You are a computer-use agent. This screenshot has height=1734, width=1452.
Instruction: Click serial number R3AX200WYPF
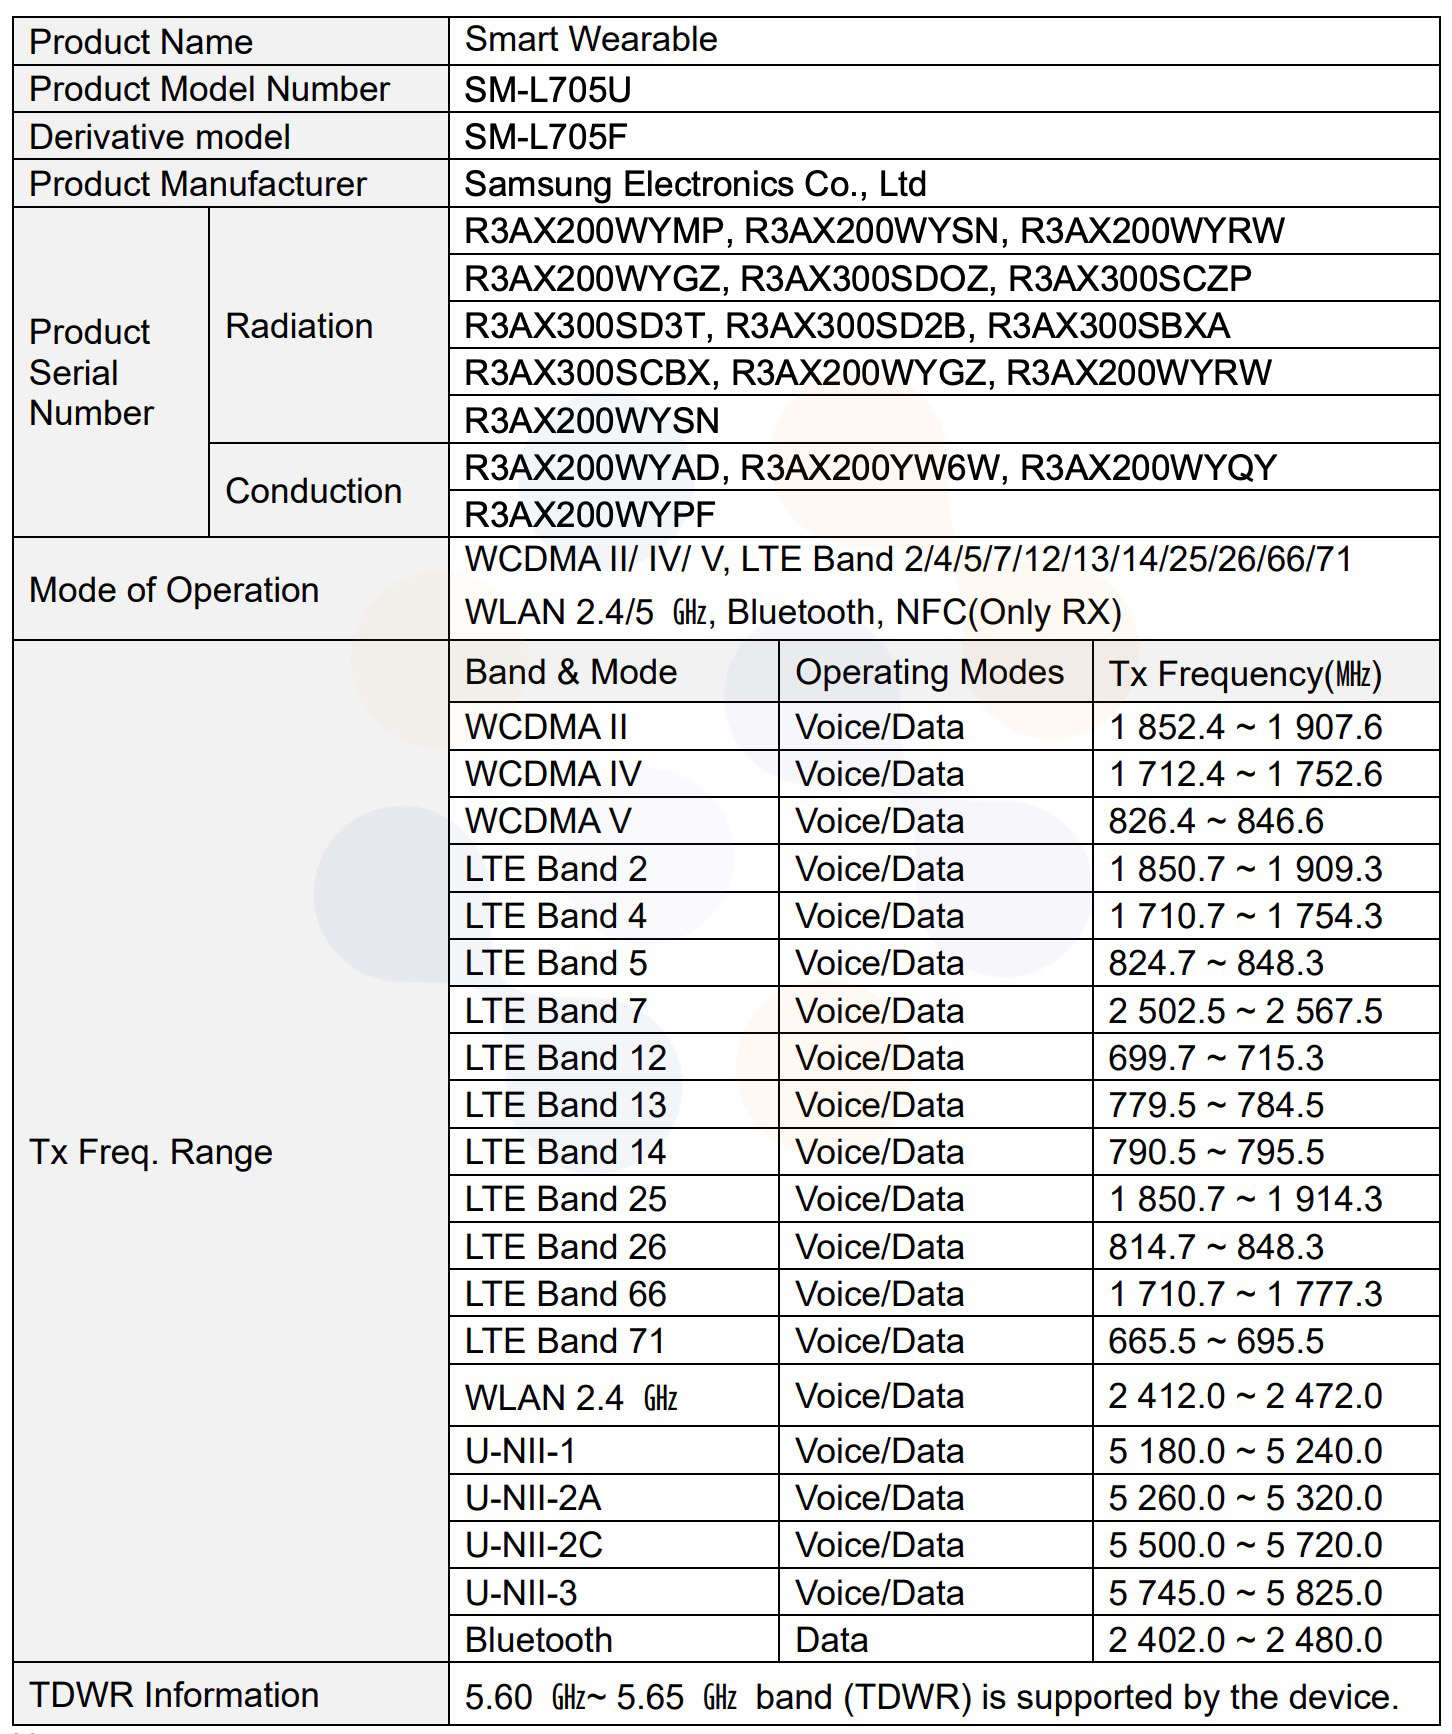tap(590, 515)
